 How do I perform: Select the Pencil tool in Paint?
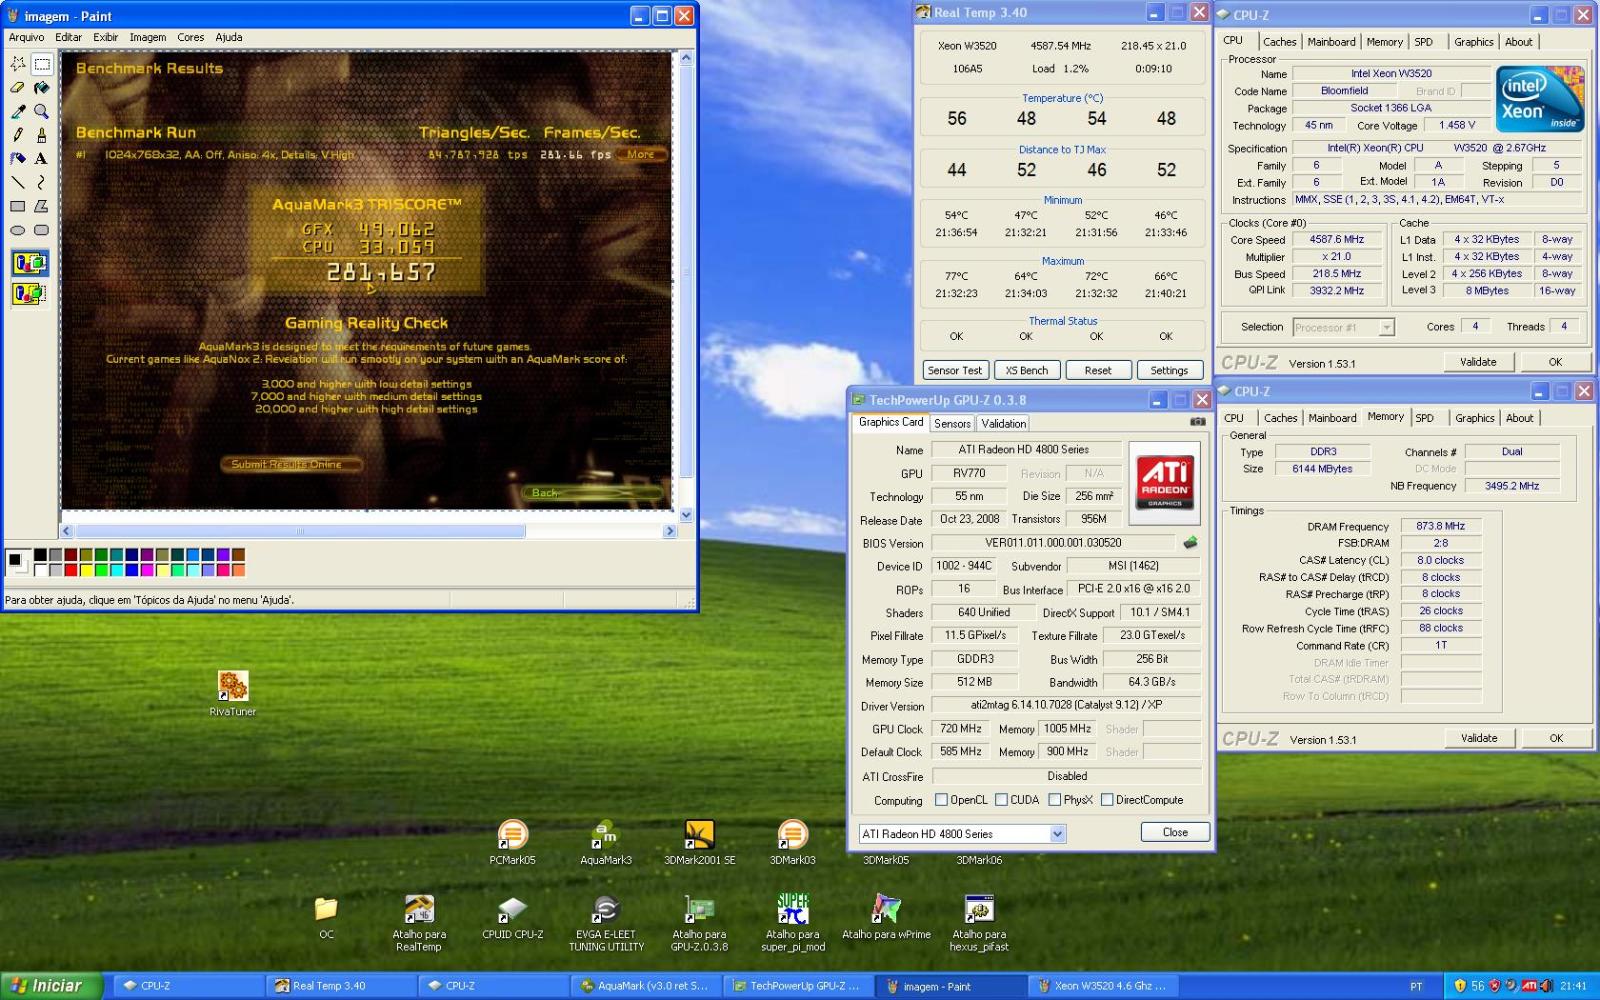coord(18,134)
